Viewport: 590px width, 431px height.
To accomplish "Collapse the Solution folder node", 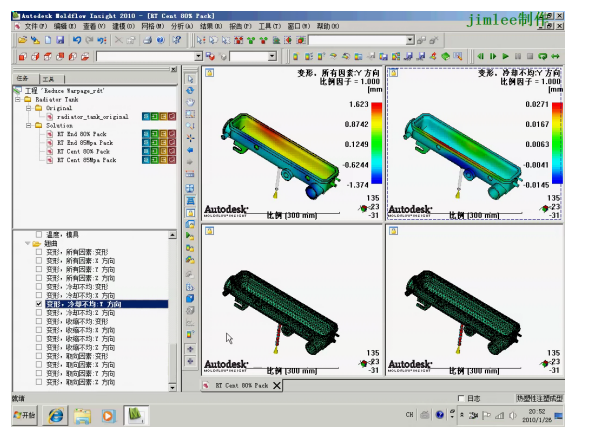I will 29,125.
